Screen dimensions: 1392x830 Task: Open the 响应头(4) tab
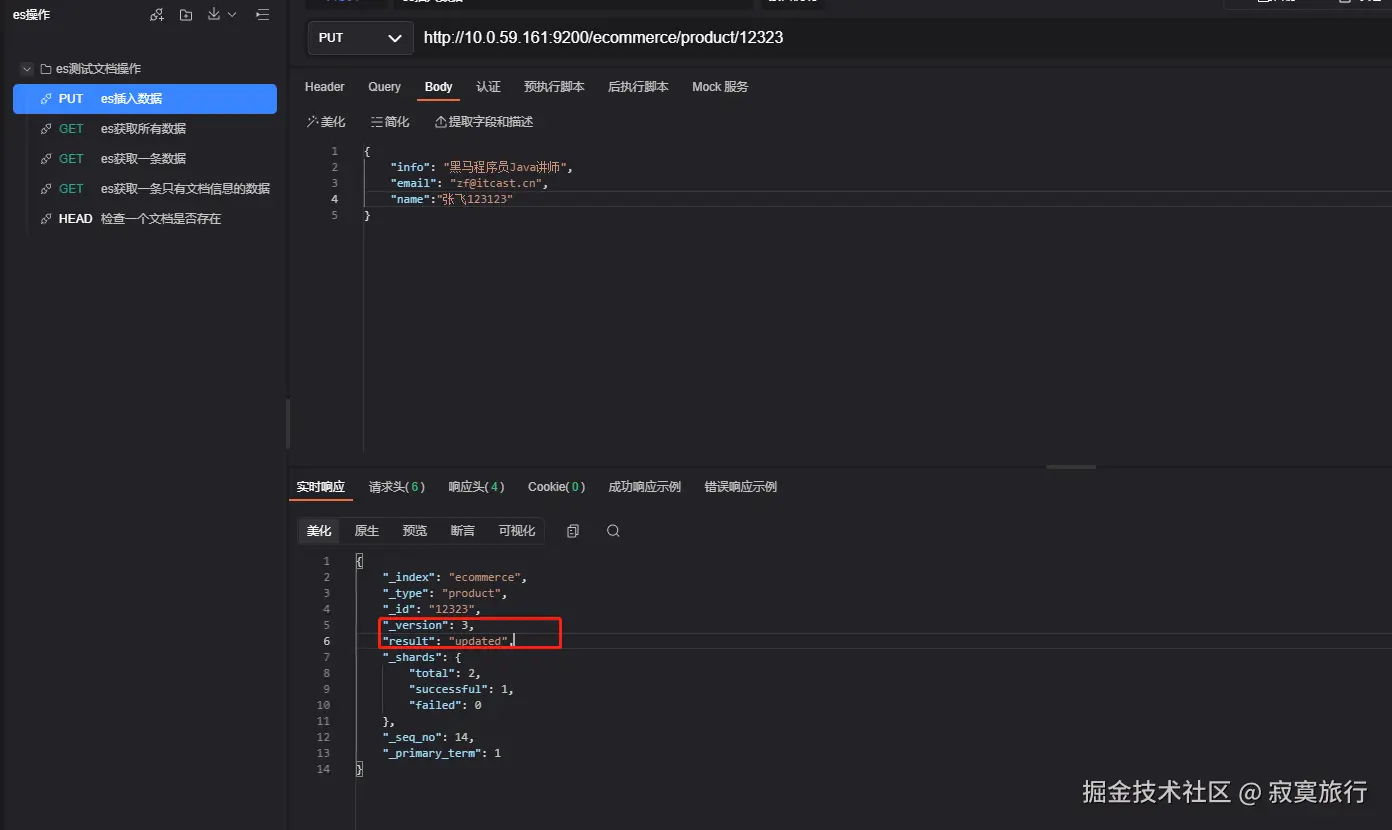click(x=476, y=487)
